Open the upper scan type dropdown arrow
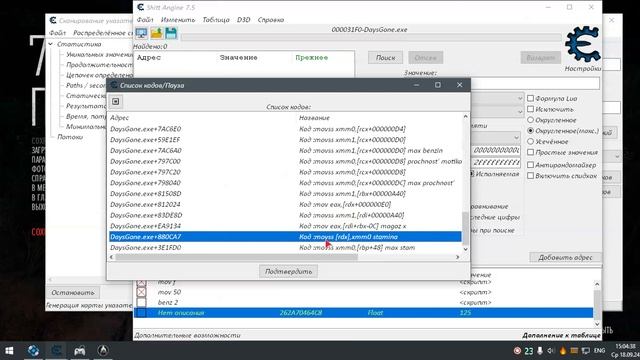This screenshot has width=640, height=360. point(519,98)
